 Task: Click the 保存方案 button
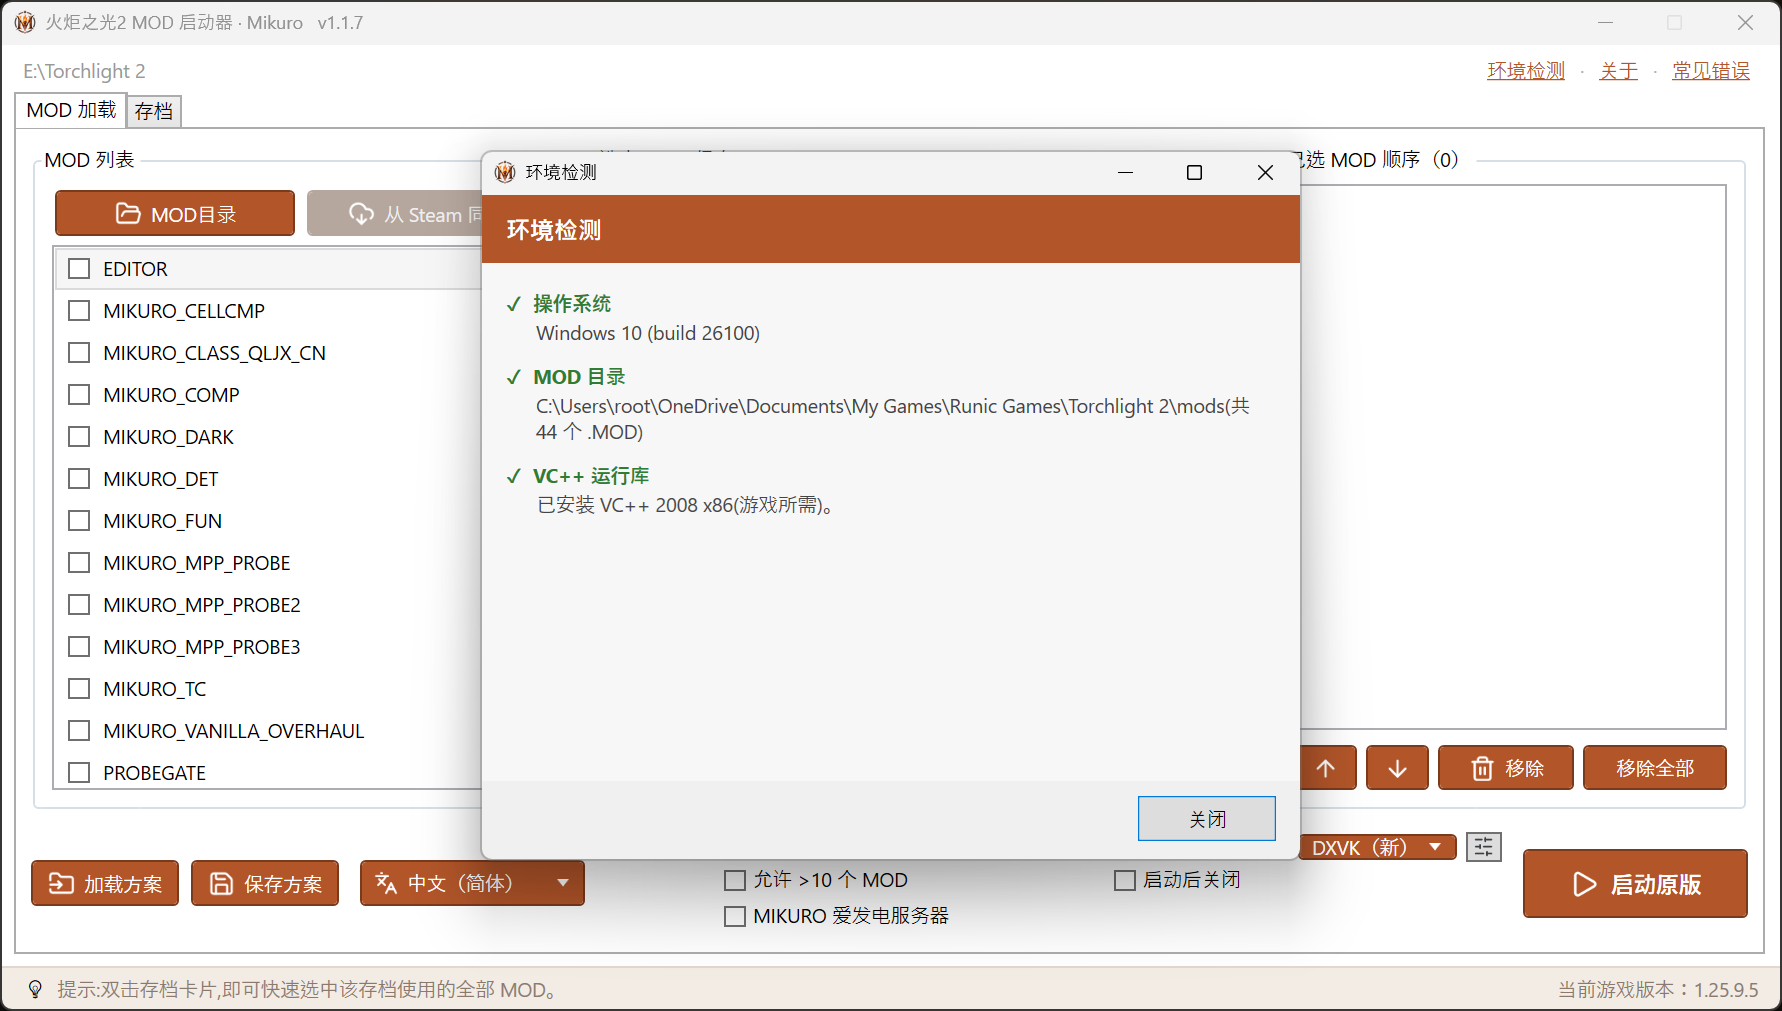click(265, 883)
